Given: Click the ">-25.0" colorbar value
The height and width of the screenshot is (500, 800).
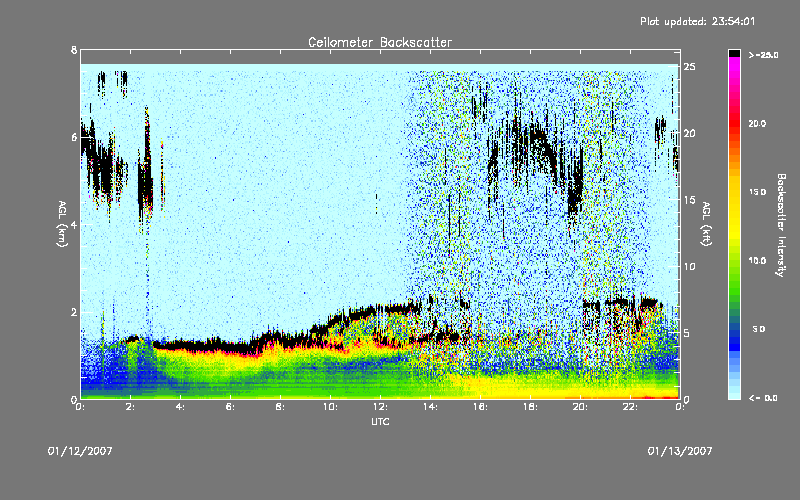Looking at the screenshot, I should [x=763, y=55].
